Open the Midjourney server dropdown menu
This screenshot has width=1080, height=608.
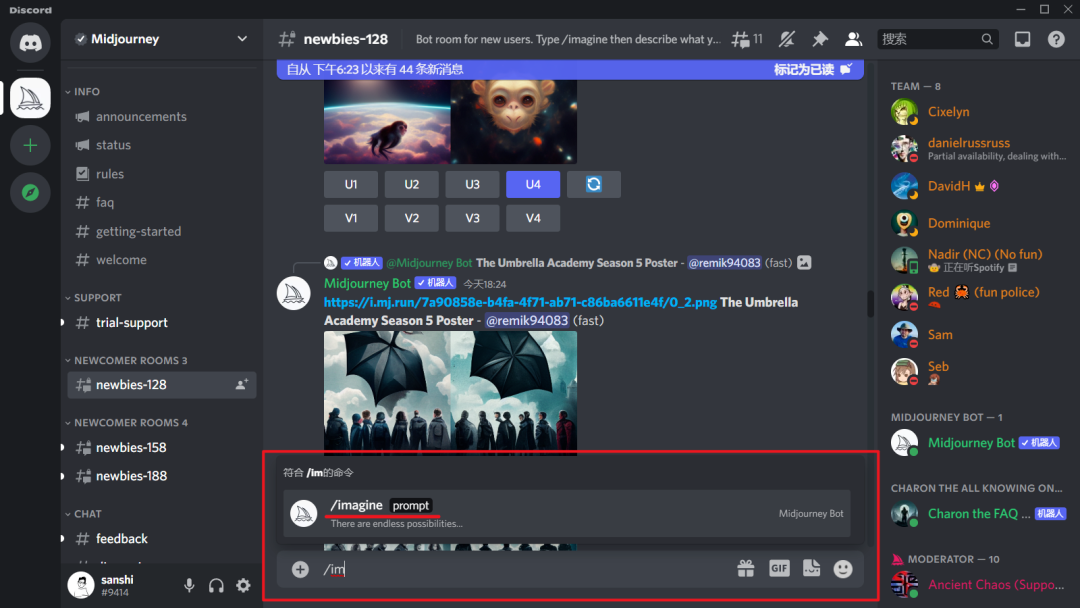click(x=160, y=39)
